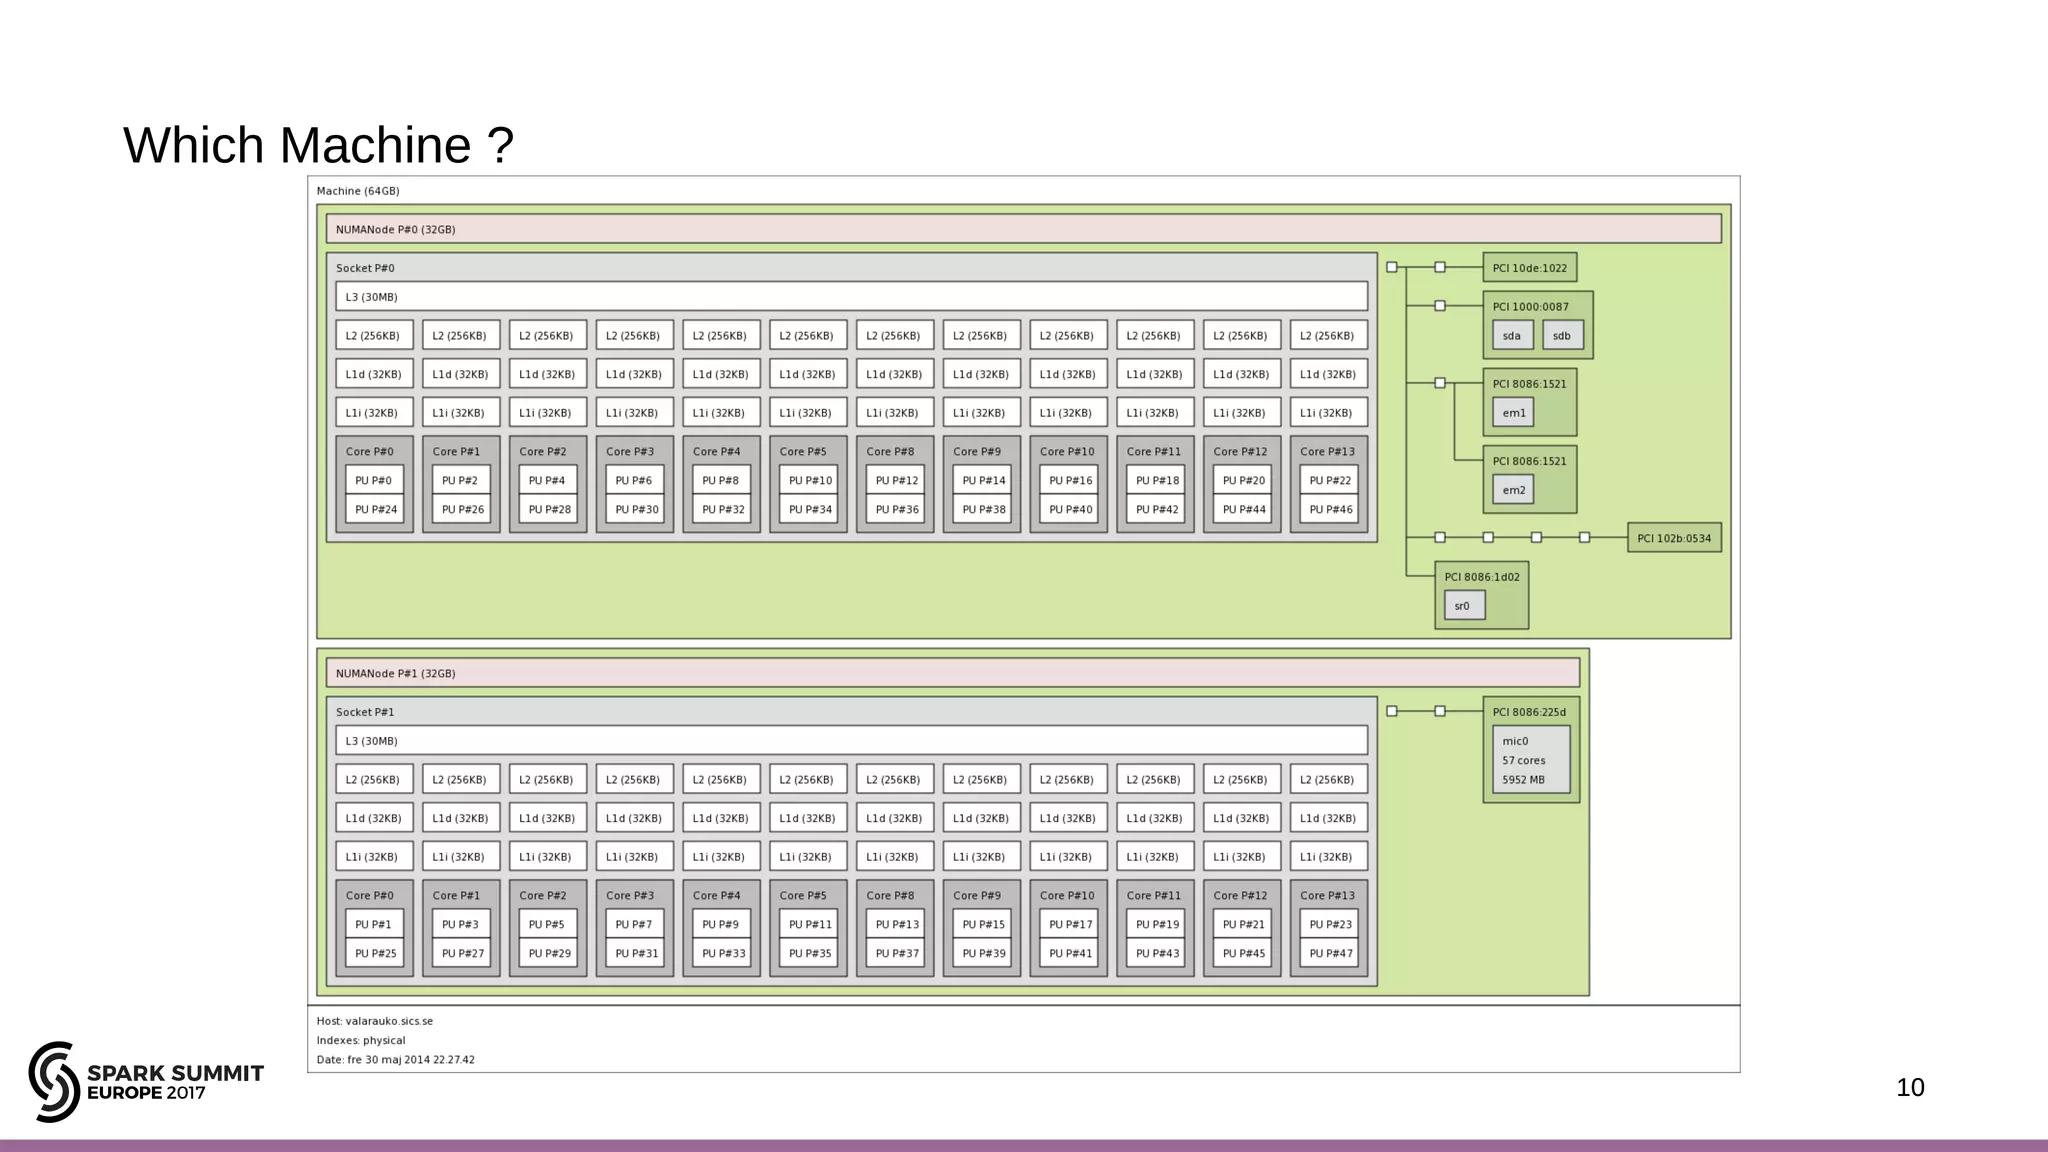Click L3 (30MB) cache in Socket P#0
The width and height of the screenshot is (2048, 1152).
click(851, 297)
